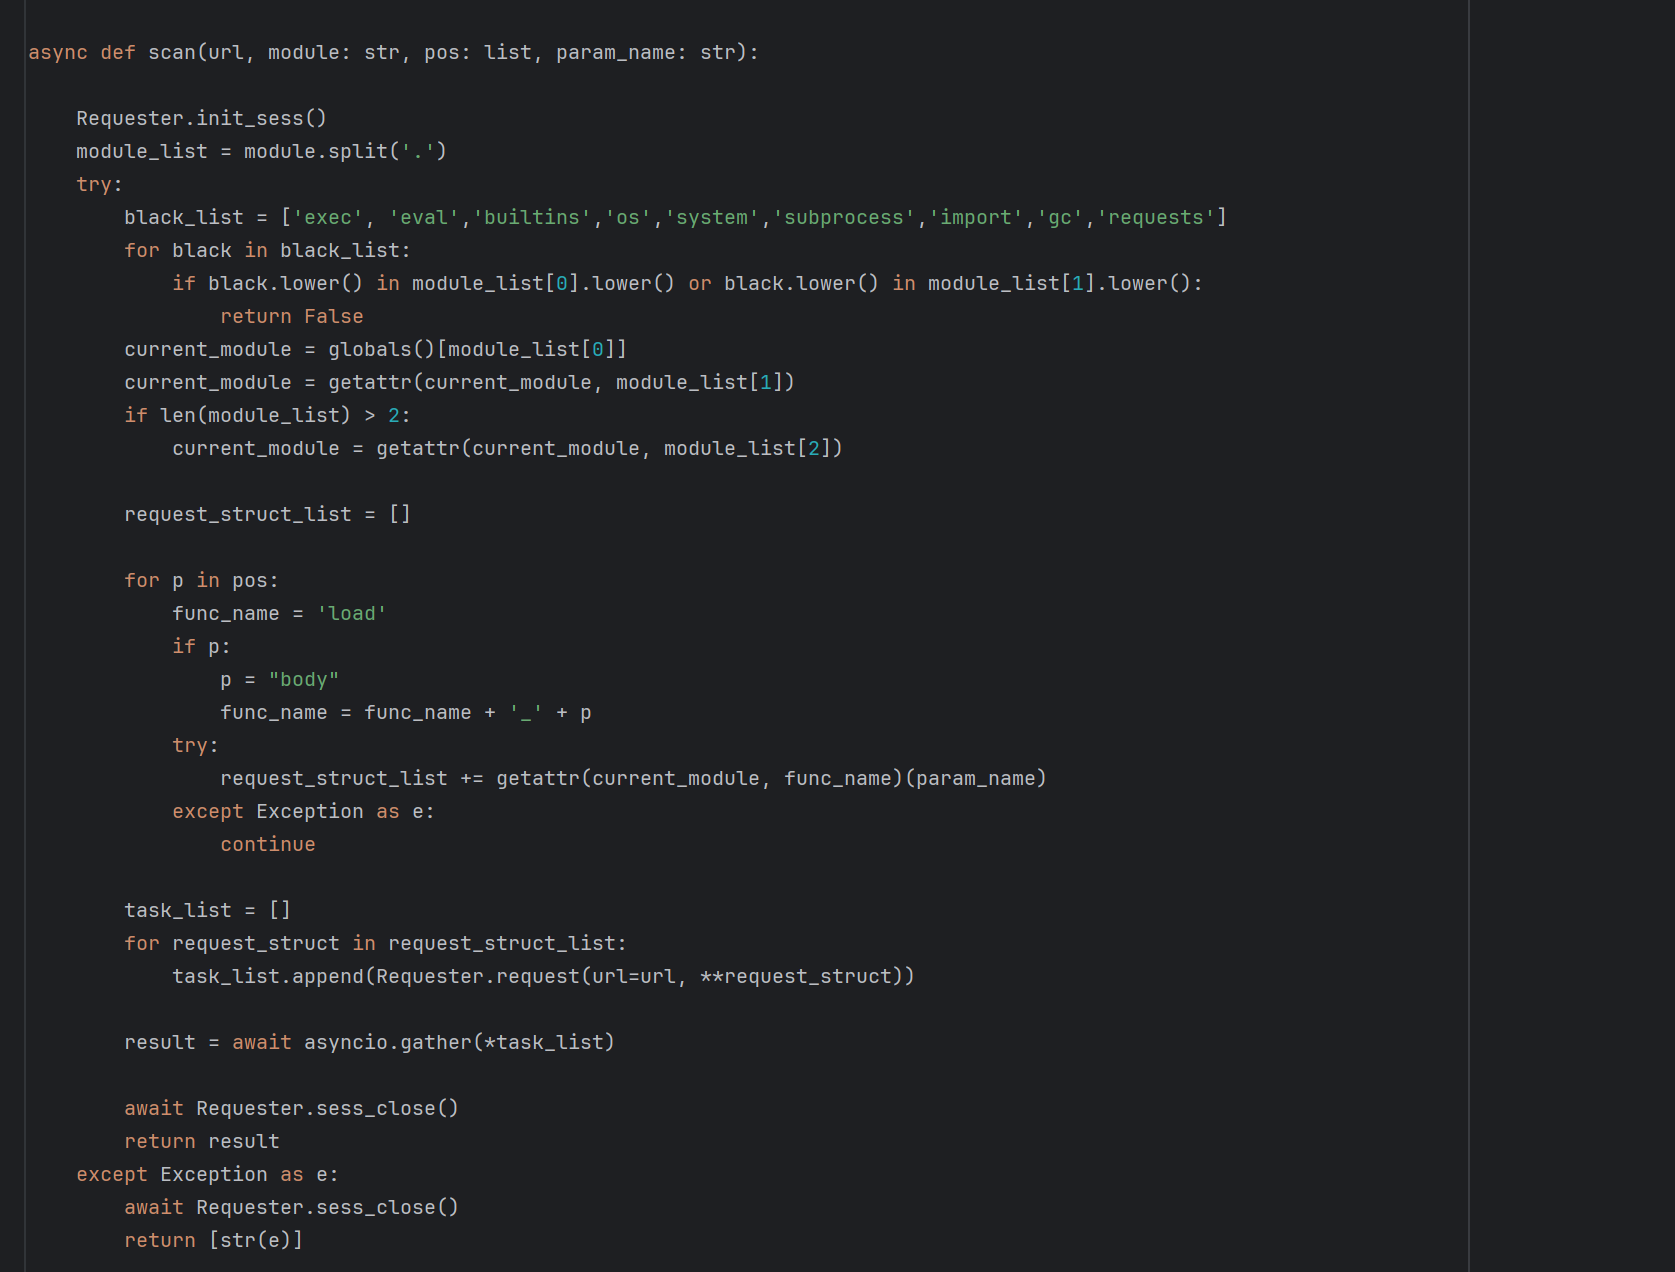Click module_list[1].lower() in the if condition
This screenshot has width=1675, height=1272.
1059,283
